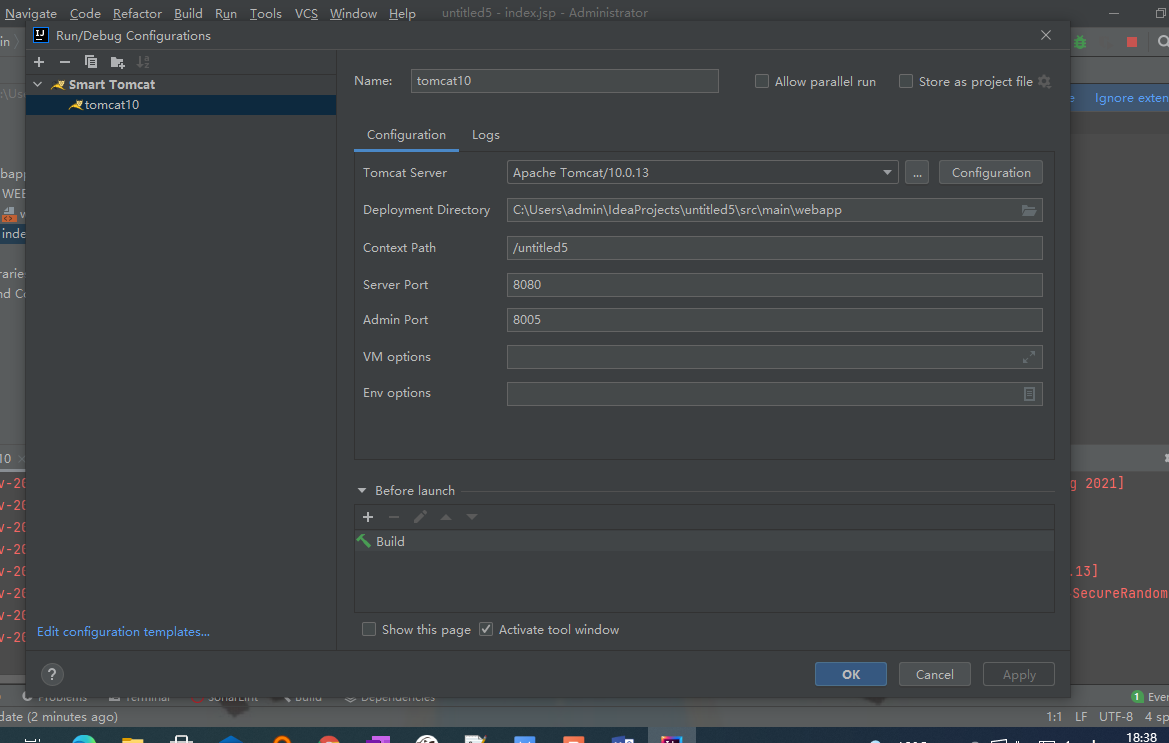
Task: Click the Server Port field 8080
Action: click(x=775, y=285)
